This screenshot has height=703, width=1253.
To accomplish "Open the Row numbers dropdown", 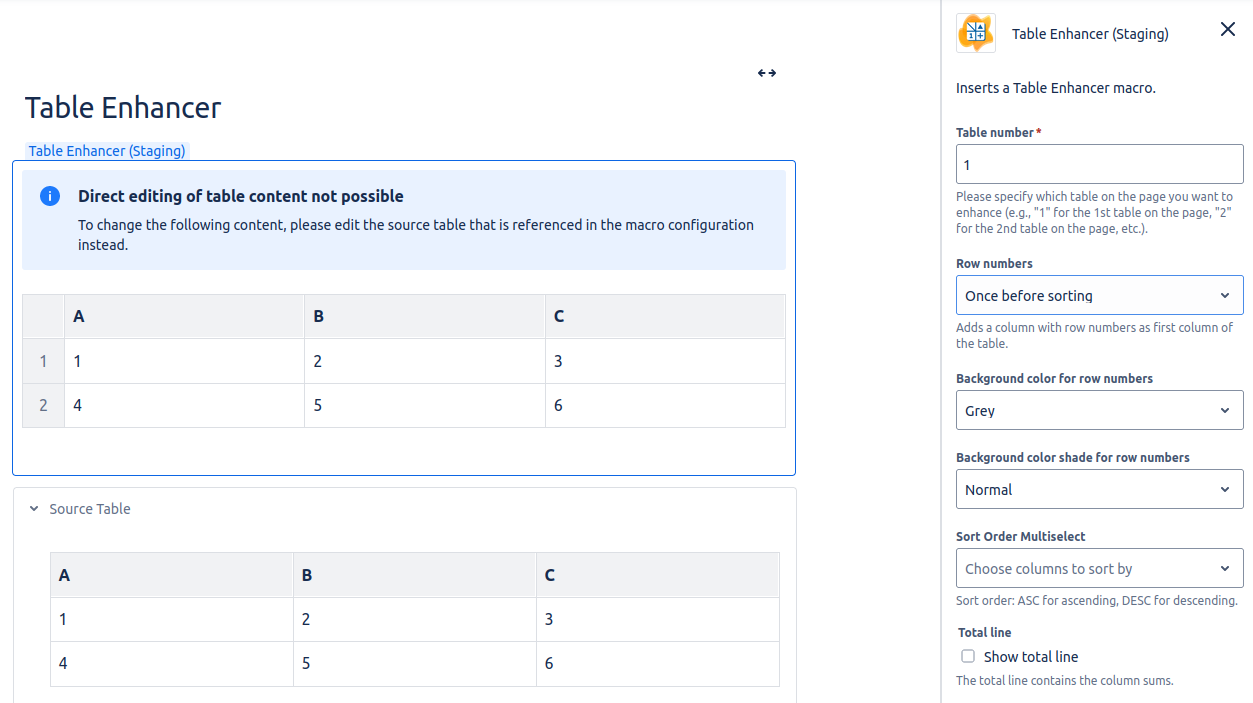I will [x=1098, y=296].
